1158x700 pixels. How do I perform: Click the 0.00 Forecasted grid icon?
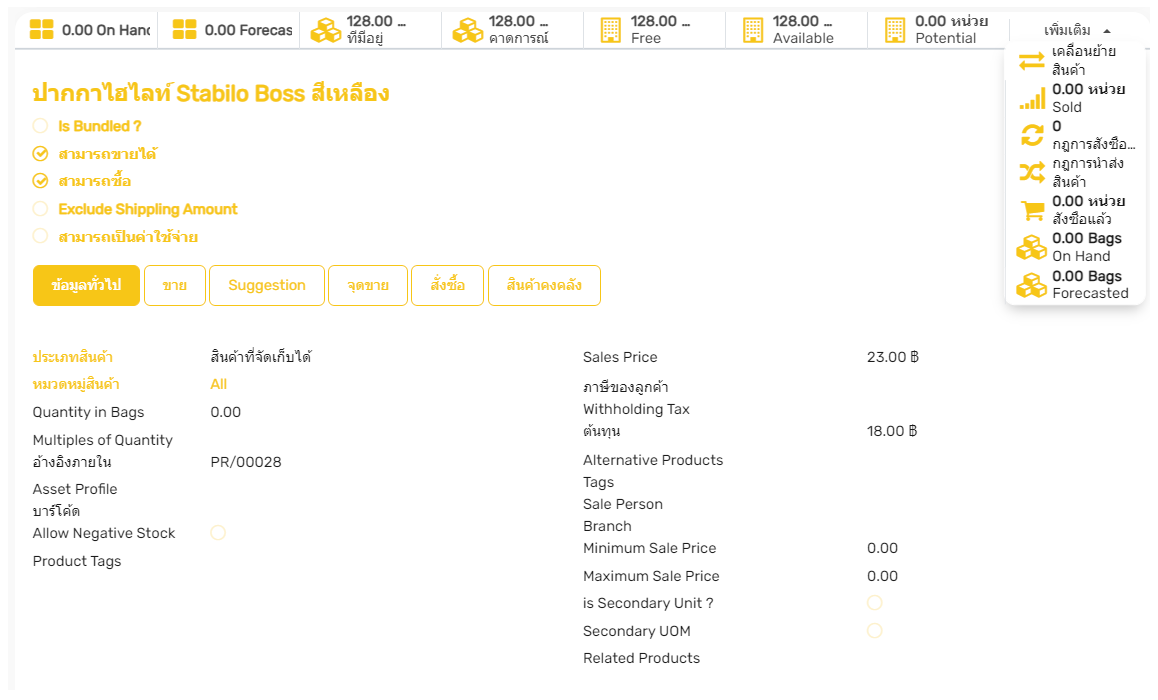point(184,30)
